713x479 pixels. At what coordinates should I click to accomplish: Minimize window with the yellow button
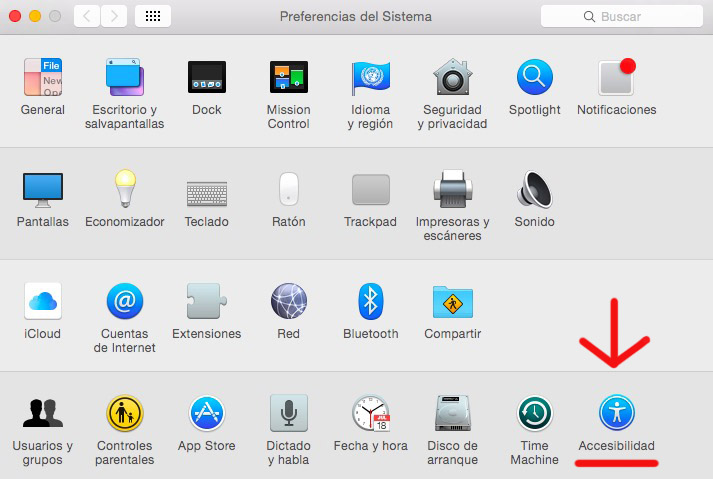point(35,16)
